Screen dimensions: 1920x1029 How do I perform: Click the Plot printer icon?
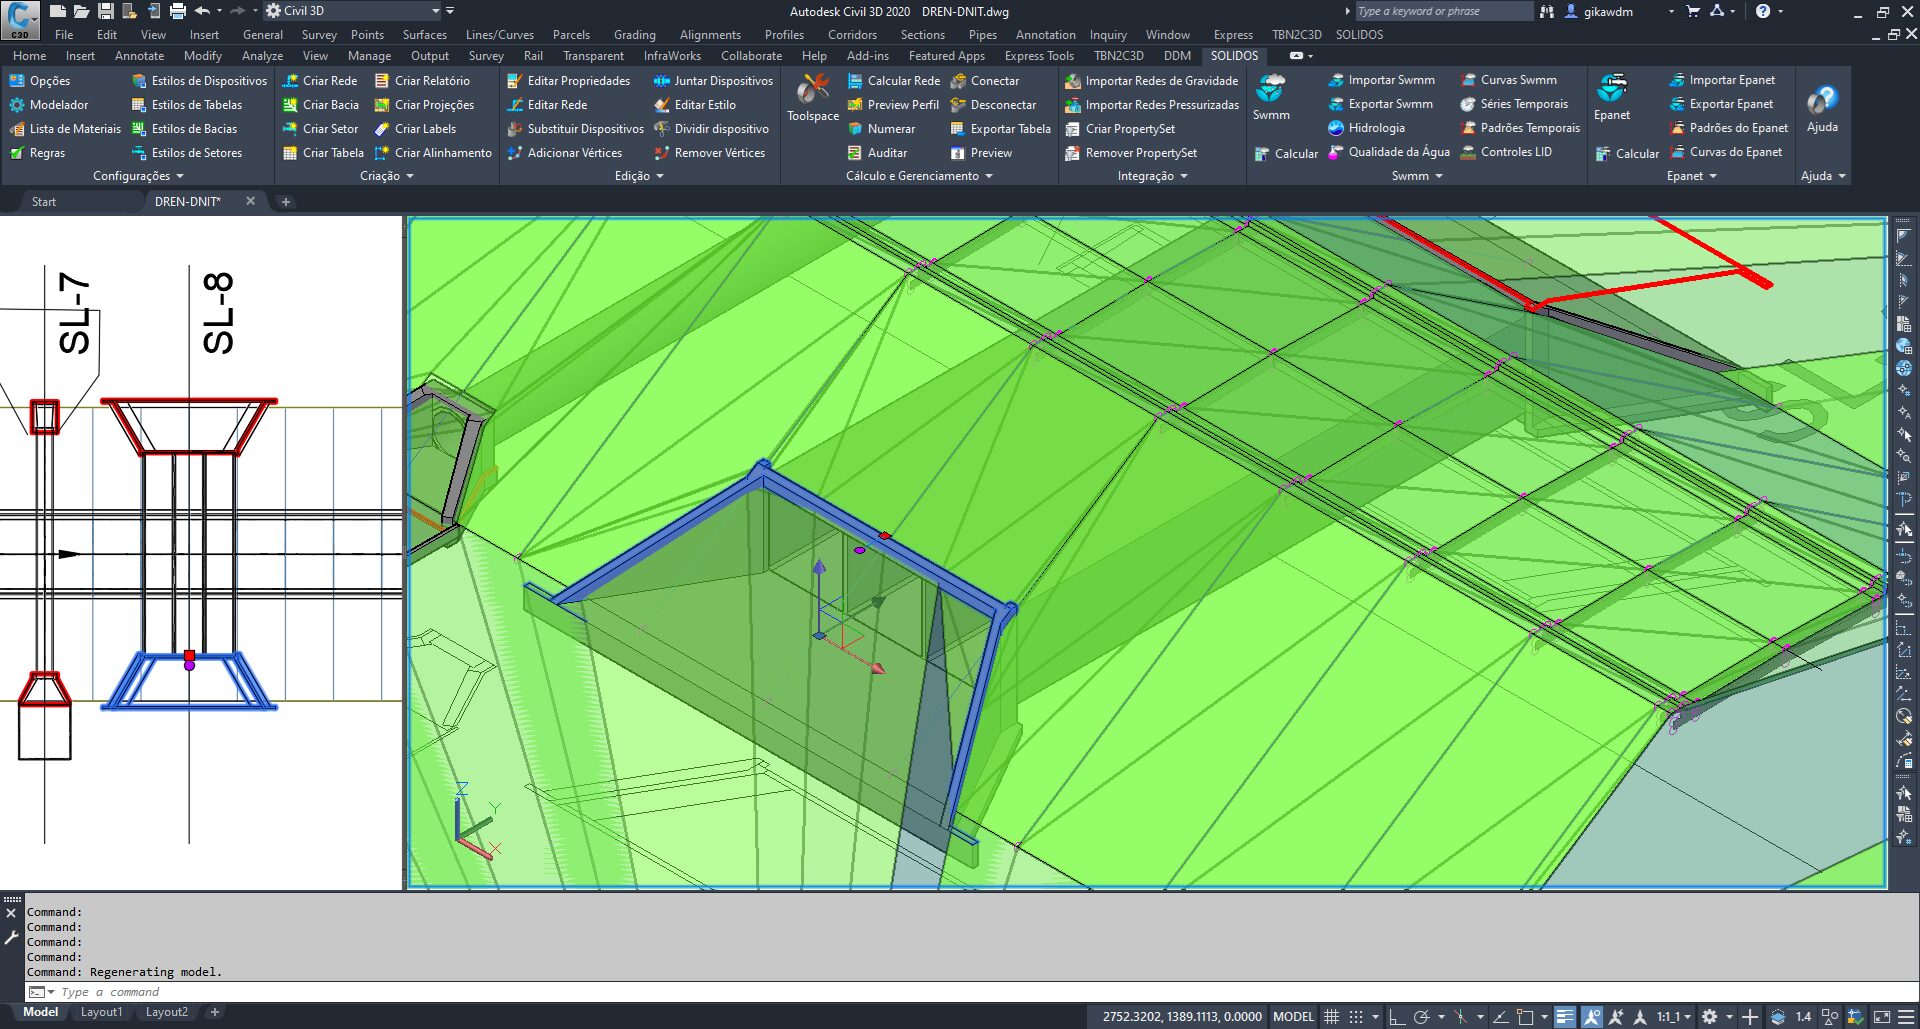tap(177, 11)
